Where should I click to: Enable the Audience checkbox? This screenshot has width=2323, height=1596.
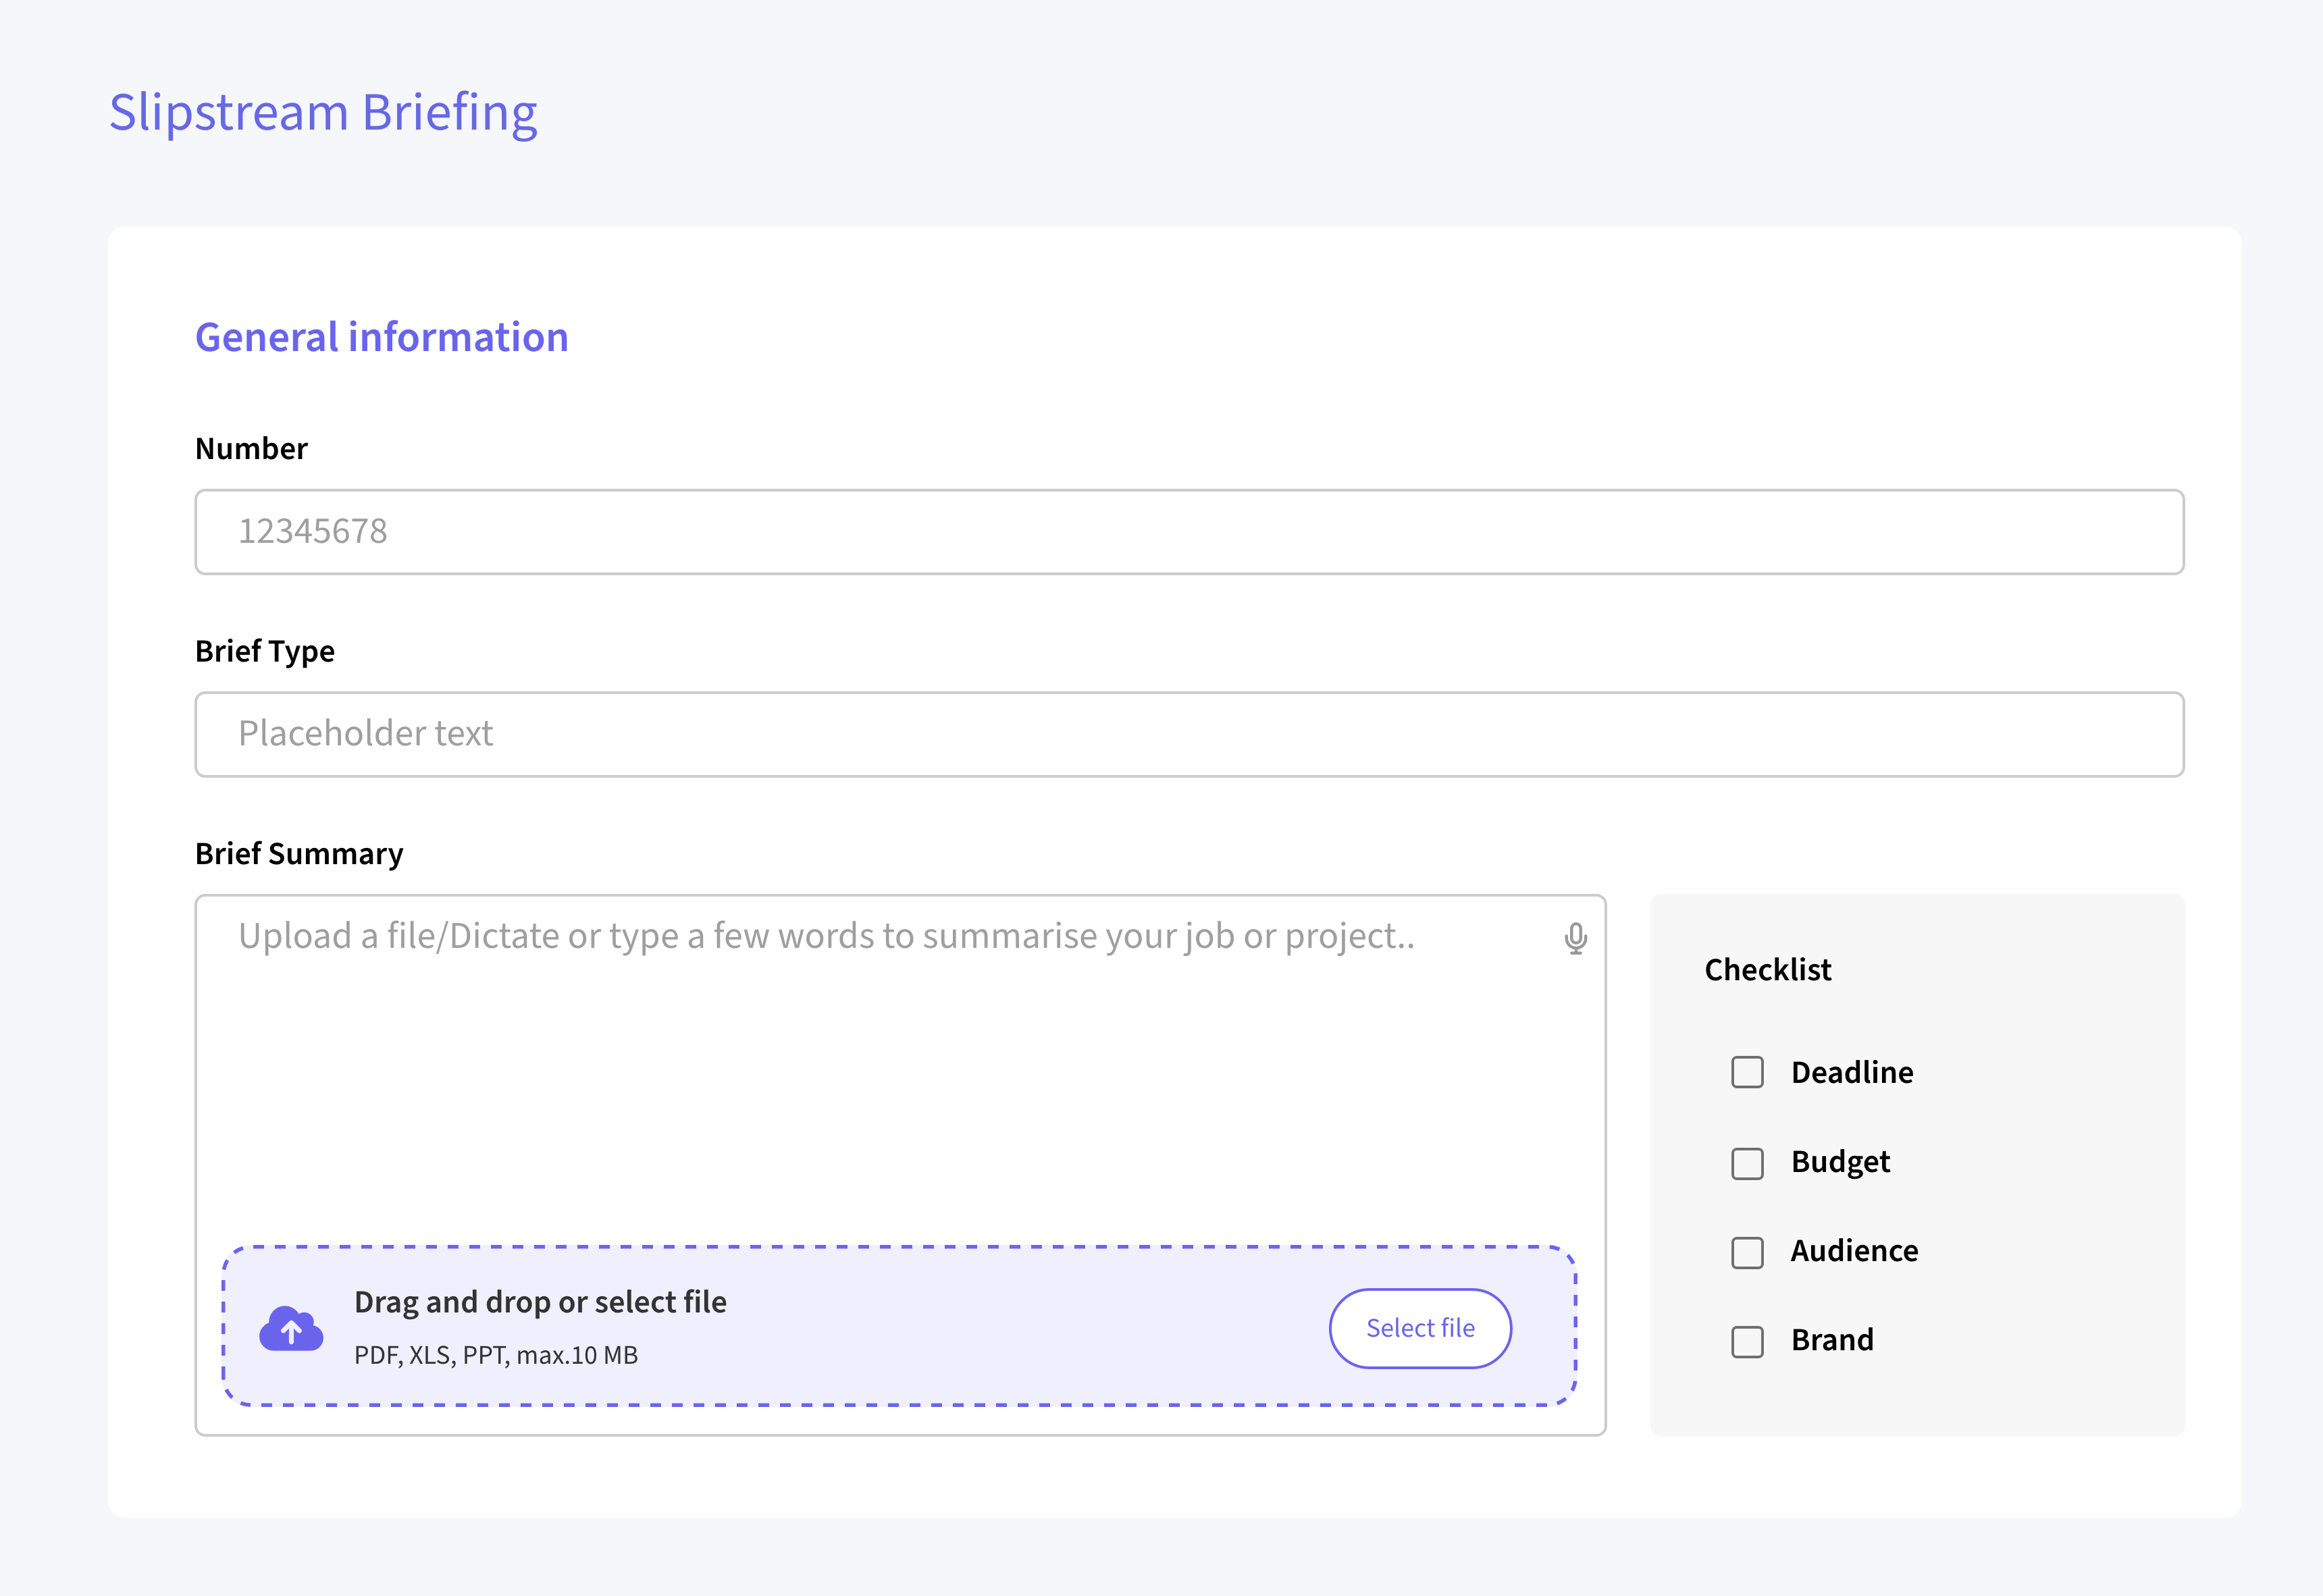tap(1747, 1251)
